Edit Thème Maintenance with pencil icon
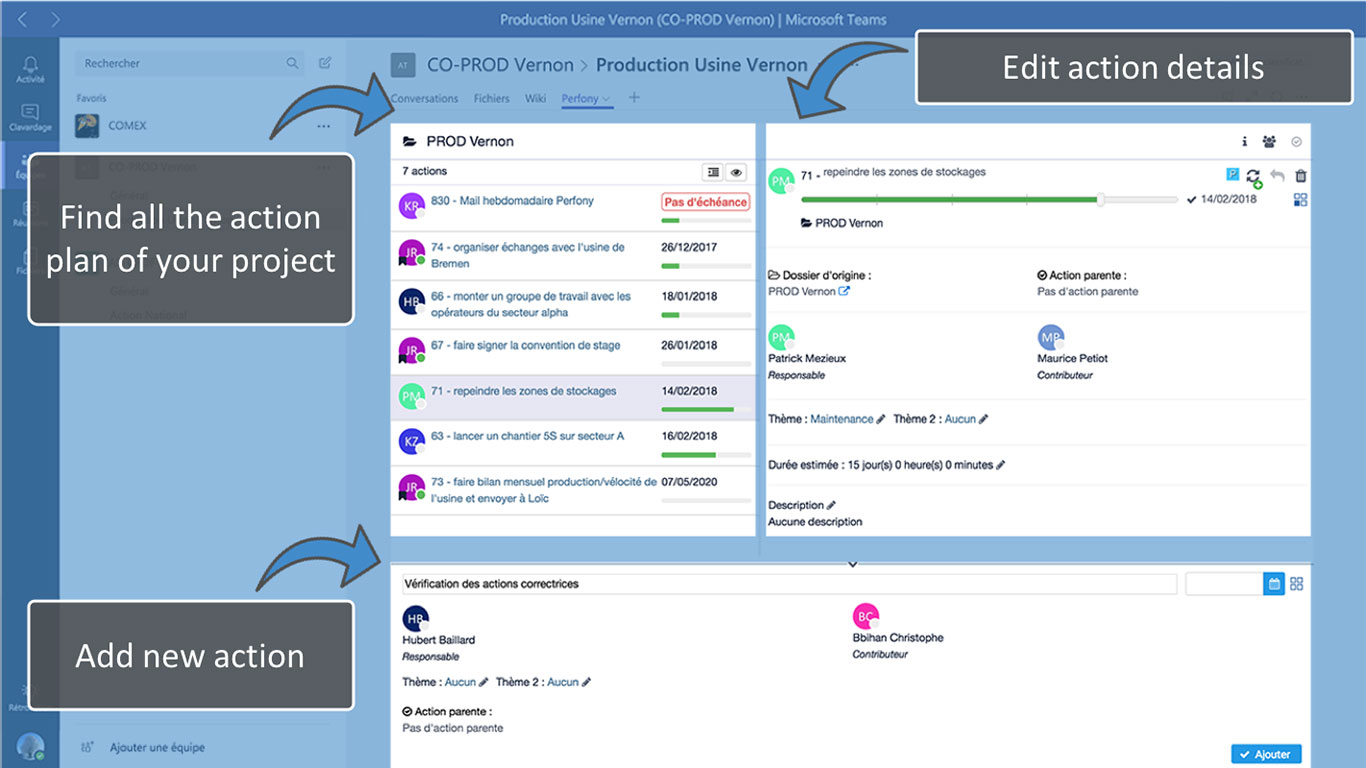 881,419
